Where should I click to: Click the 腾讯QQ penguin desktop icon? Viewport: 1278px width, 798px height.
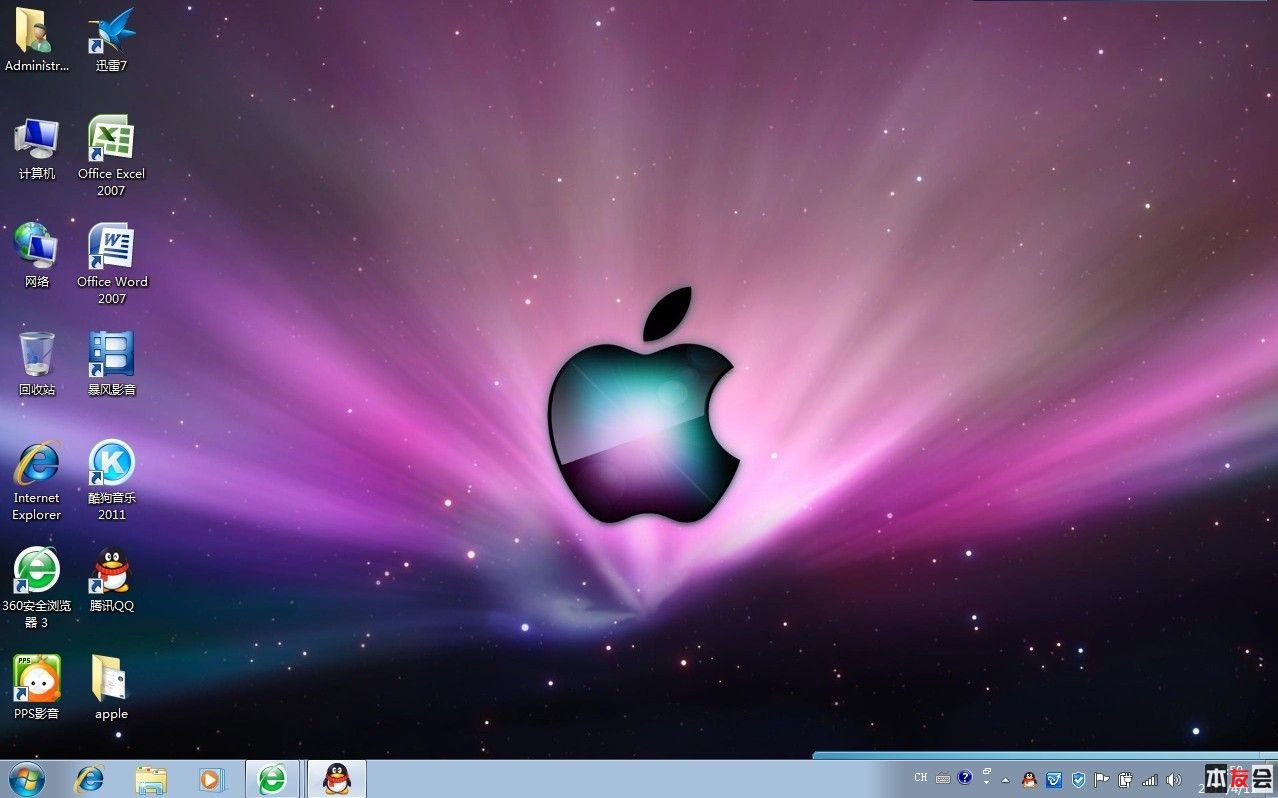point(111,570)
